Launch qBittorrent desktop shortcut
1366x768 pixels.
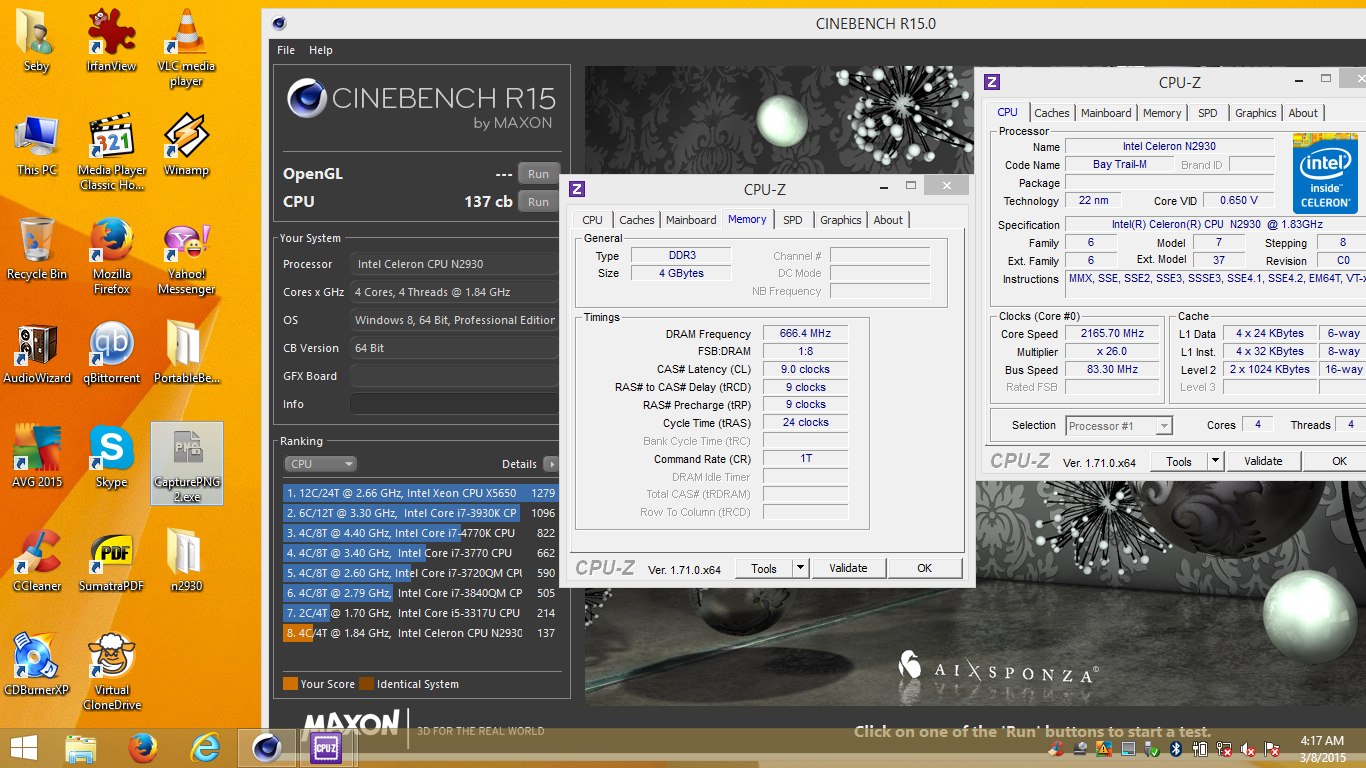point(112,354)
